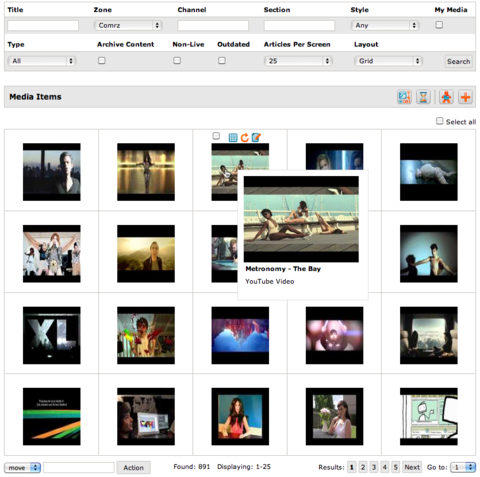Viewport: 480px width, 477px height.
Task: Open the Style dropdown showing Any
Action: pyautogui.click(x=385, y=25)
